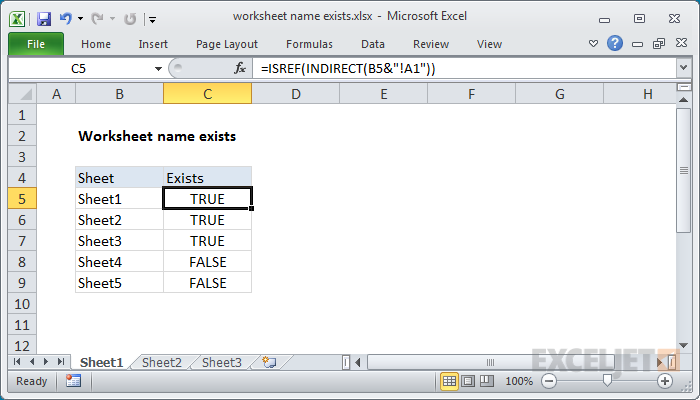The width and height of the screenshot is (700, 400).
Task: Select the FALSE cell beside Sheet5
Action: coord(208,283)
